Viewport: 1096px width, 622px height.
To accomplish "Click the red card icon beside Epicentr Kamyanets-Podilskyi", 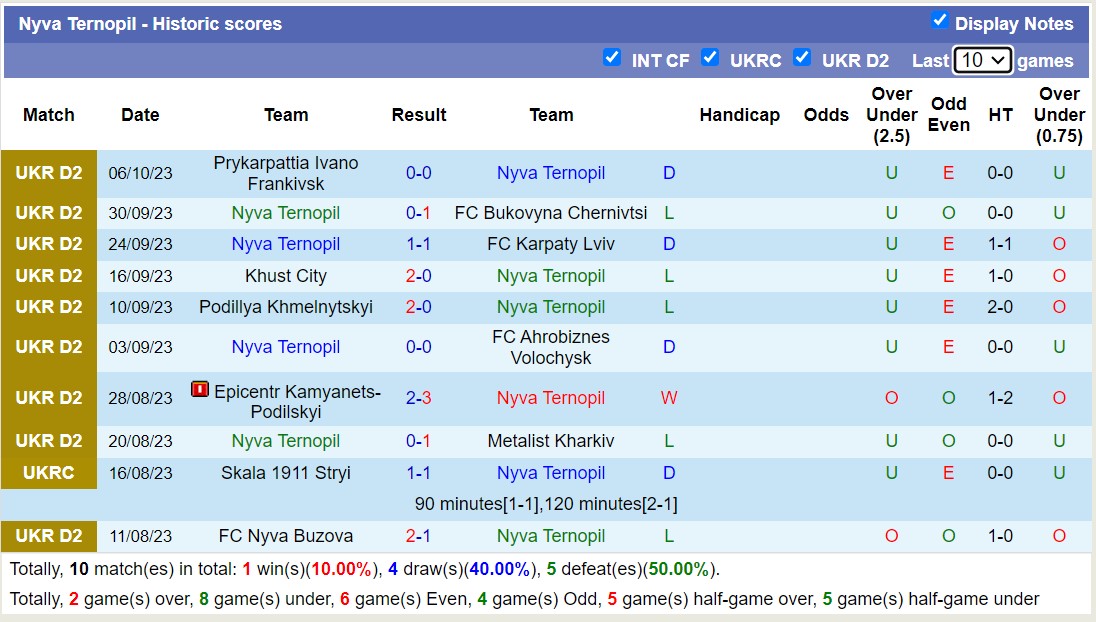I will (x=202, y=391).
